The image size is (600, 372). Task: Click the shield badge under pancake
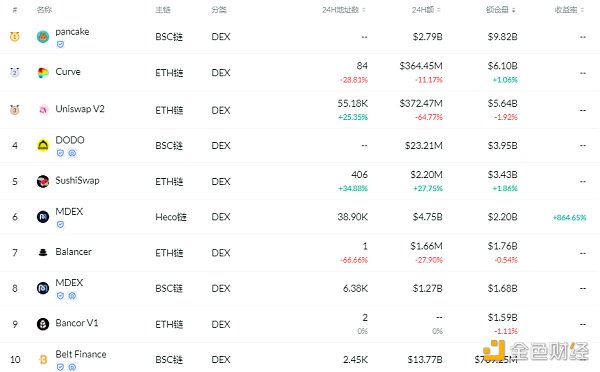[60, 44]
